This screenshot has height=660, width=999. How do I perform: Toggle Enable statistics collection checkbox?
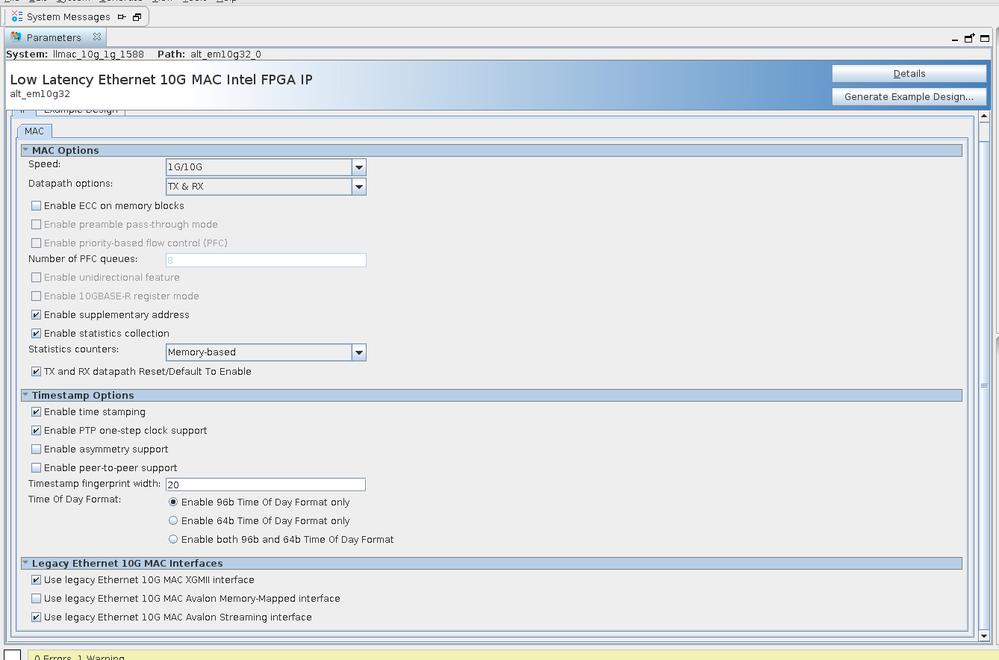pyautogui.click(x=36, y=333)
